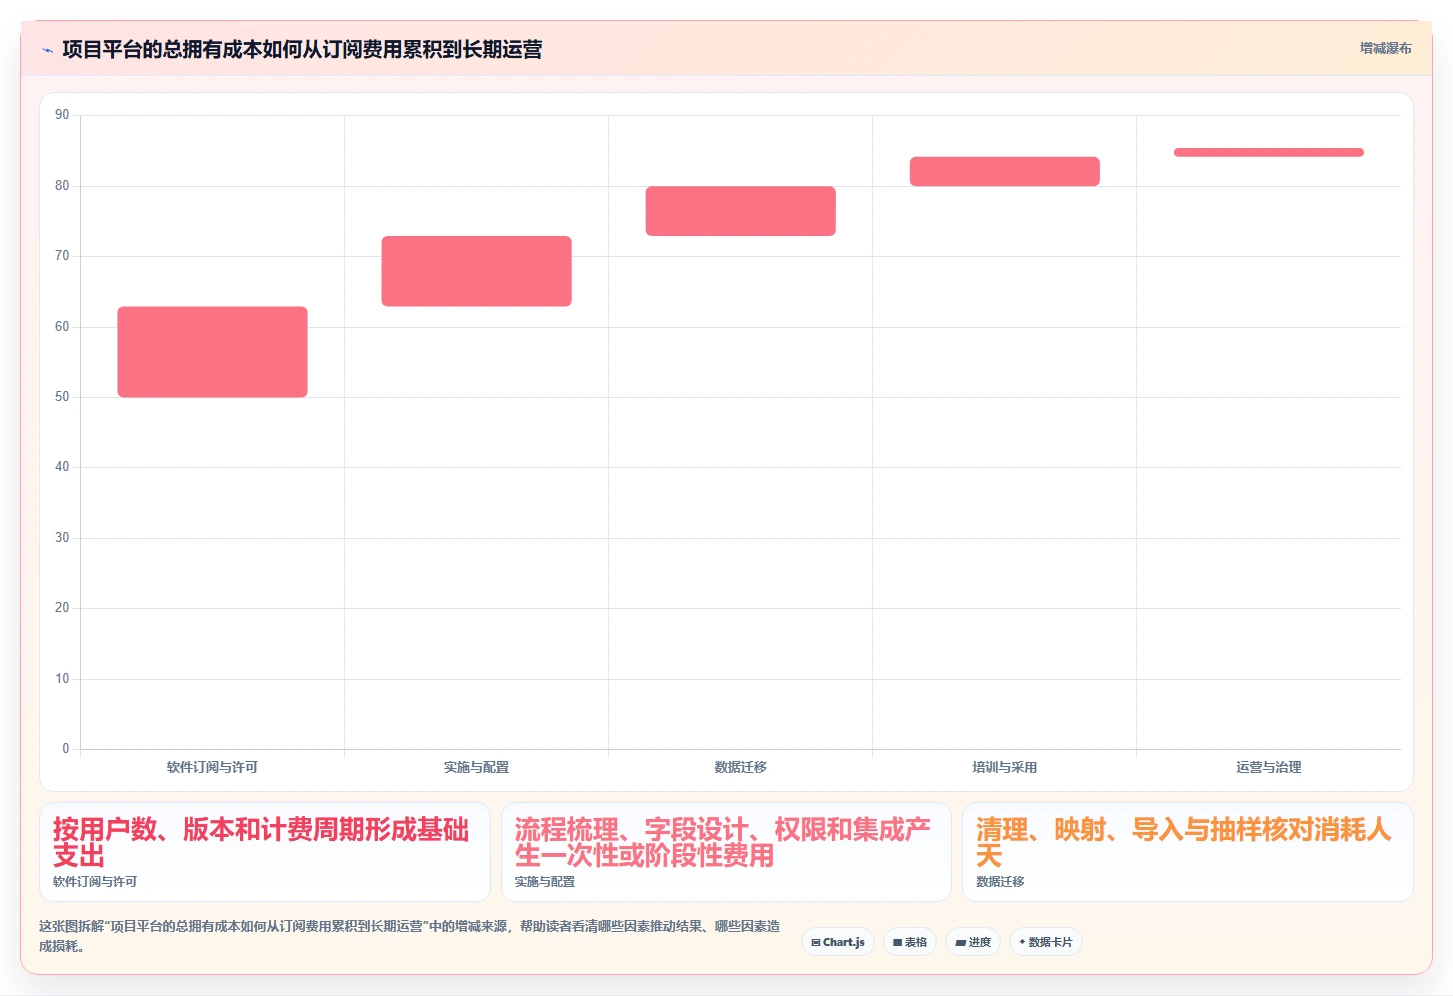Click the y-axis value 90
Image resolution: width=1453 pixels, height=996 pixels.
(x=62, y=115)
